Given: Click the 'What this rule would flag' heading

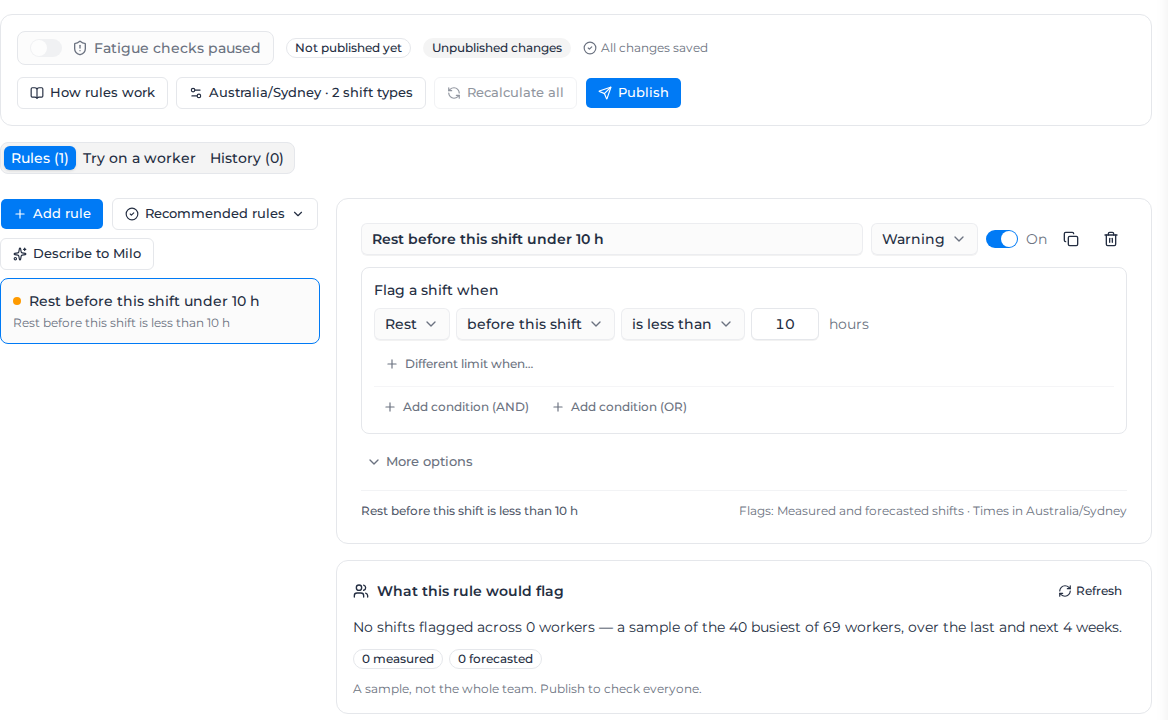Looking at the screenshot, I should (x=470, y=591).
